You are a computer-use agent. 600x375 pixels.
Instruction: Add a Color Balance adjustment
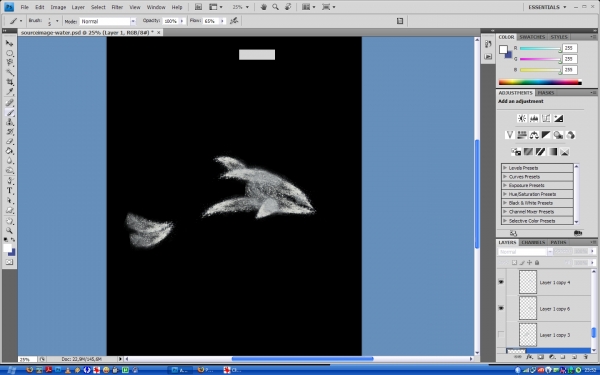coord(534,135)
